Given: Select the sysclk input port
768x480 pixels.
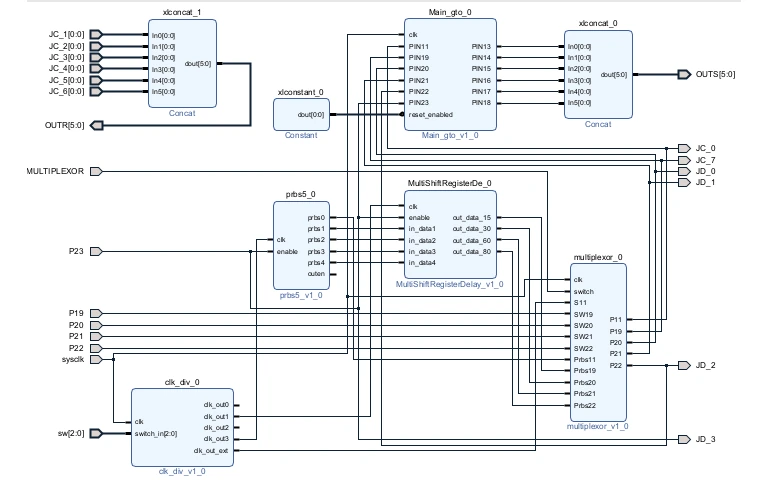Looking at the screenshot, I should pyautogui.click(x=96, y=360).
